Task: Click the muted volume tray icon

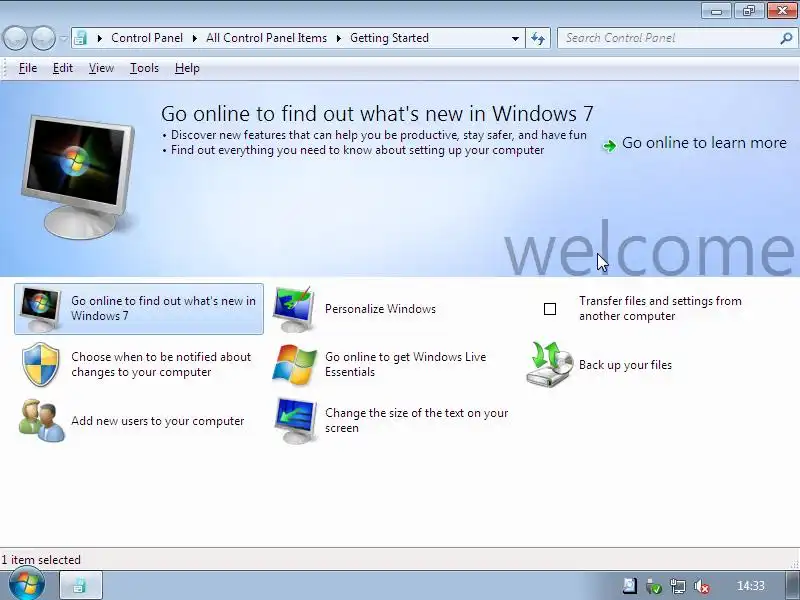Action: [702, 586]
